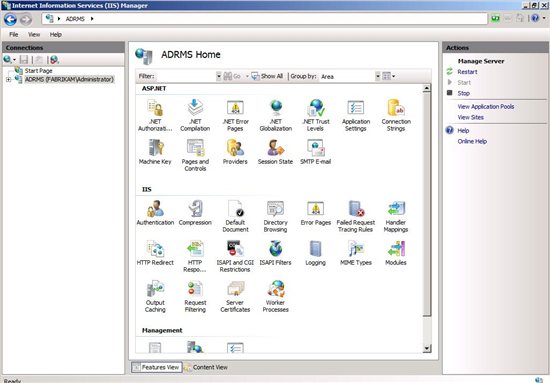Screen dimensions: 550x383
Task: Click View Application Pools link
Action: pyautogui.click(x=485, y=107)
